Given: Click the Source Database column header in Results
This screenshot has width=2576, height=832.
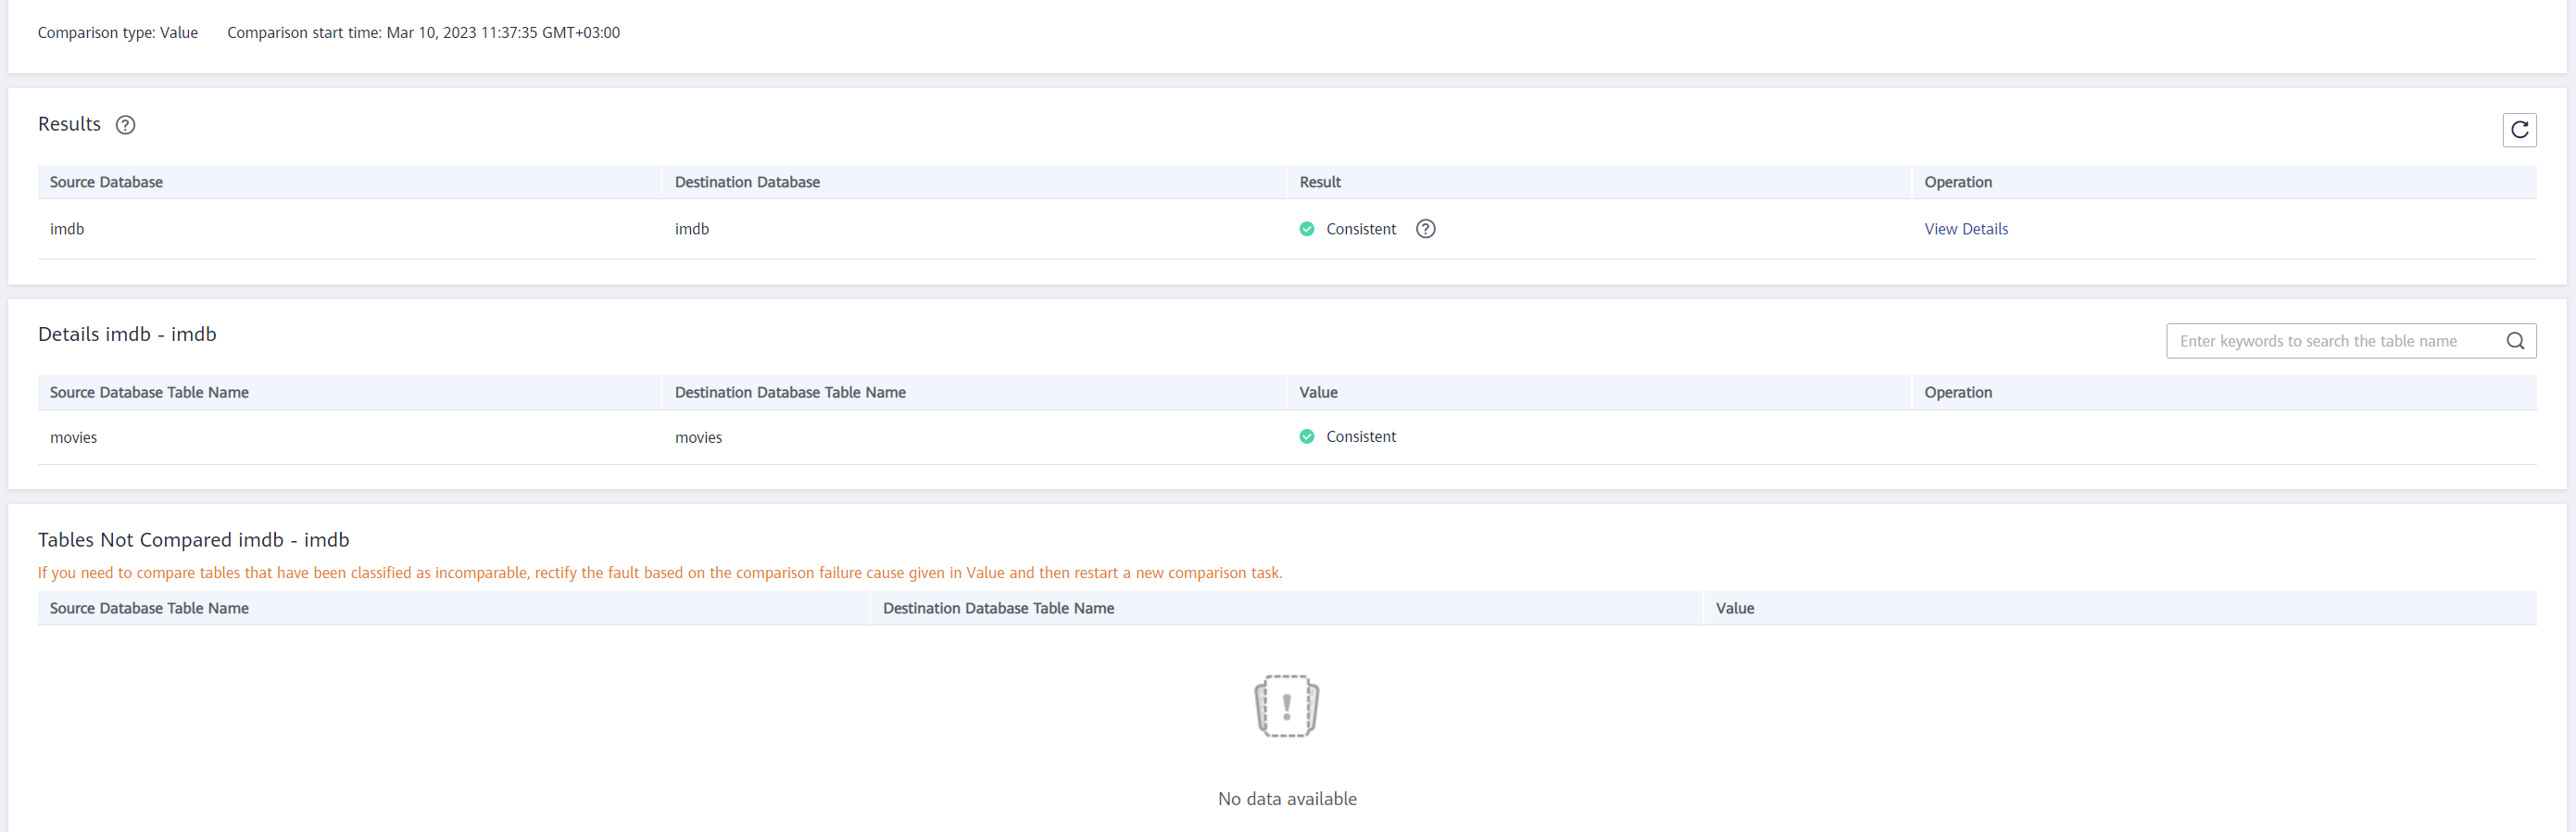Looking at the screenshot, I should (x=106, y=182).
